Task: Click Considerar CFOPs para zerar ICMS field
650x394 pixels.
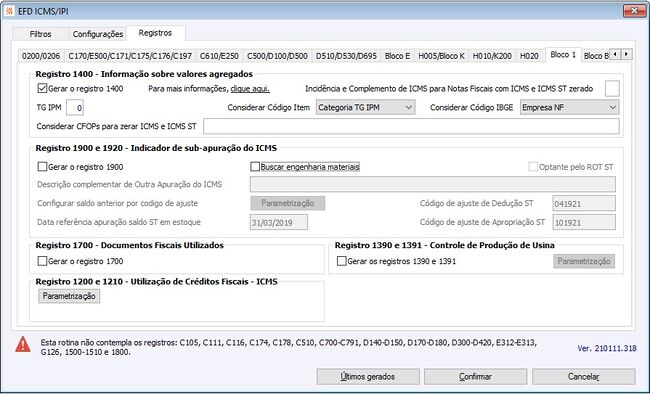Action: tap(411, 126)
